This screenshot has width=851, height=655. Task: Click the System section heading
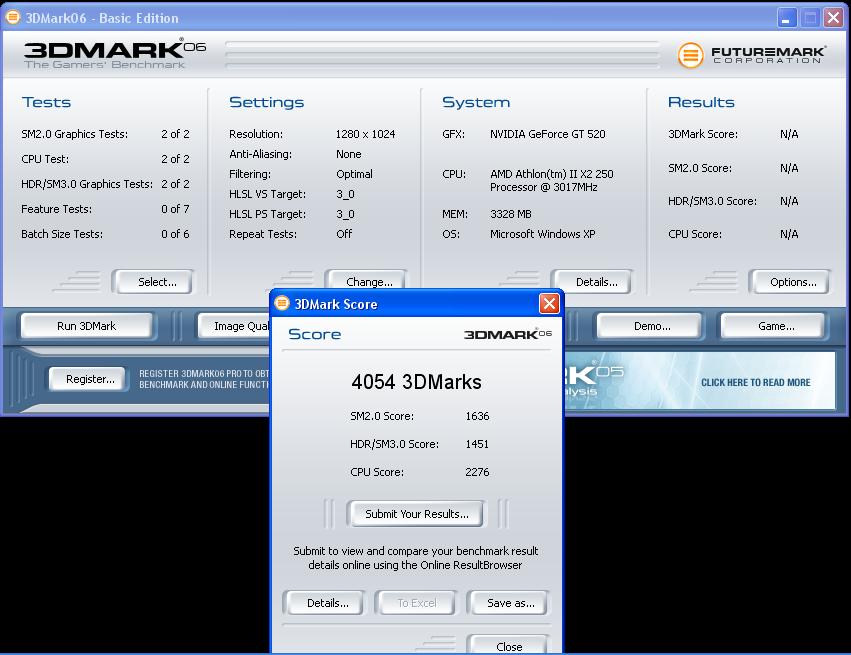pos(476,102)
